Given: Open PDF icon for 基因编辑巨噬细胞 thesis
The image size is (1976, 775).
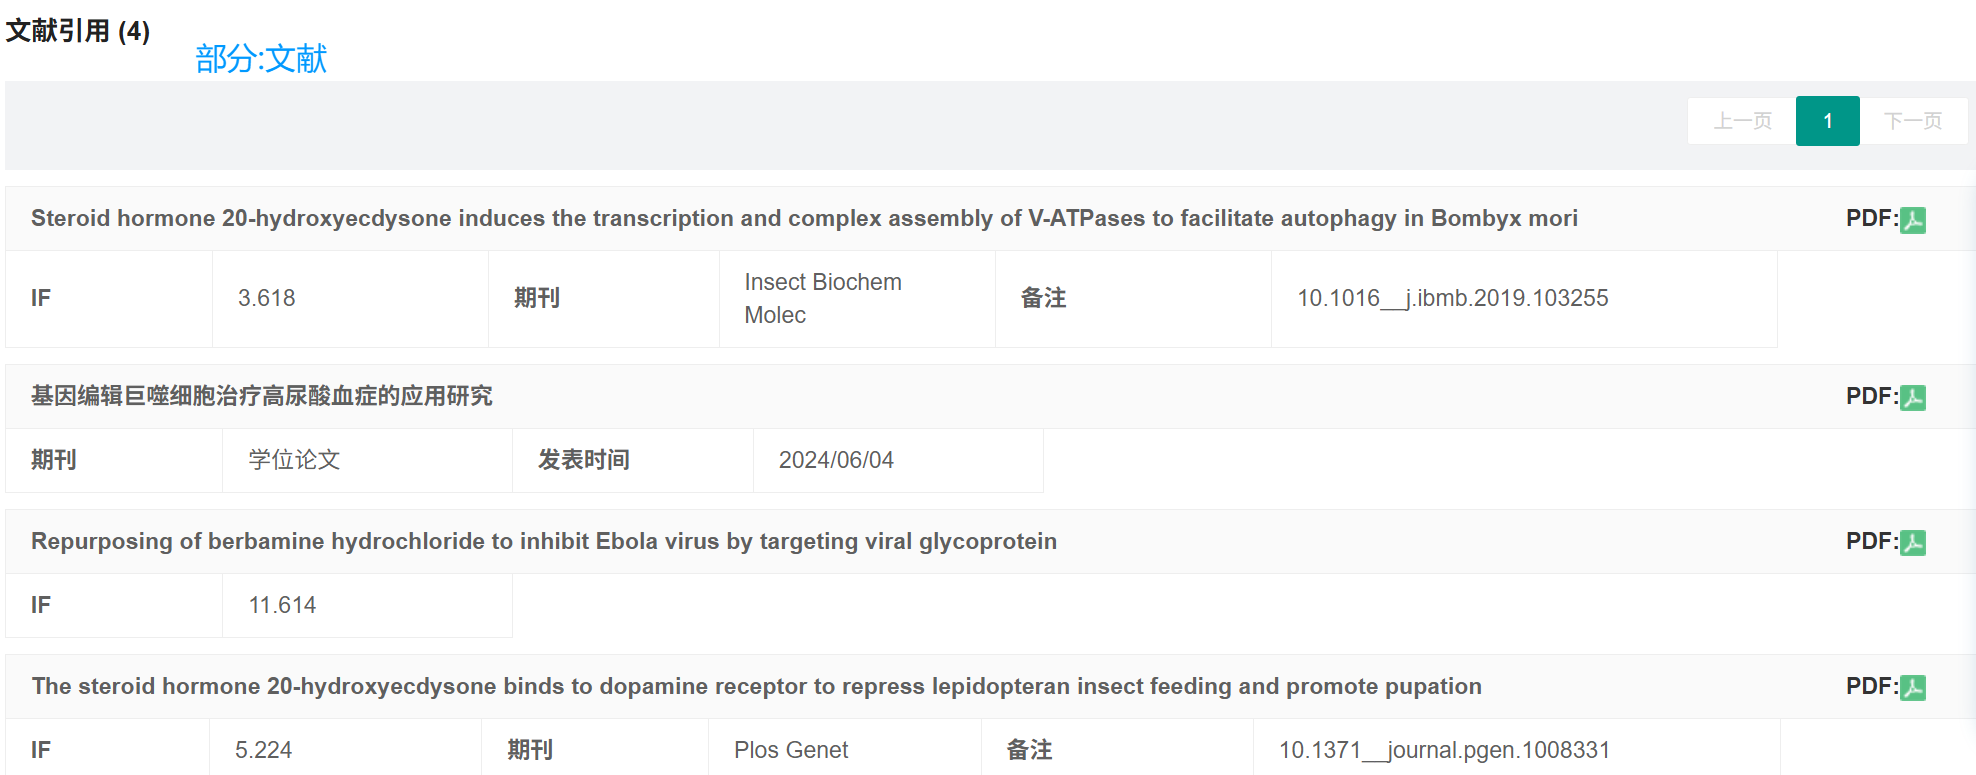Looking at the screenshot, I should 1912,398.
